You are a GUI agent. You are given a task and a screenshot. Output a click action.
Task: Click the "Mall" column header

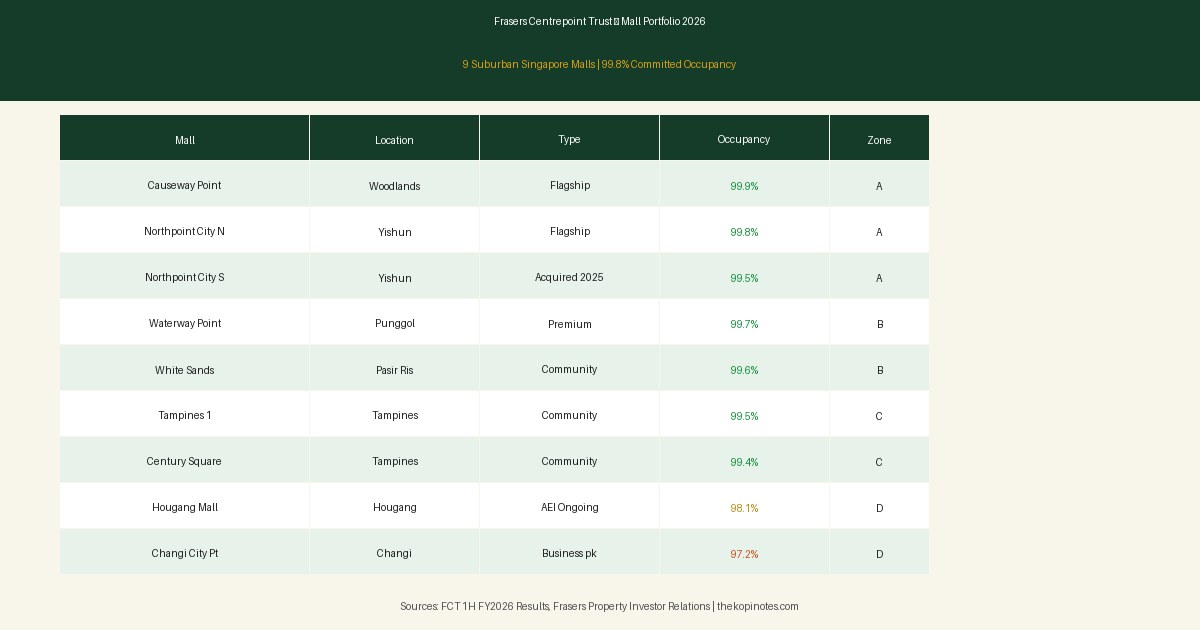(185, 140)
